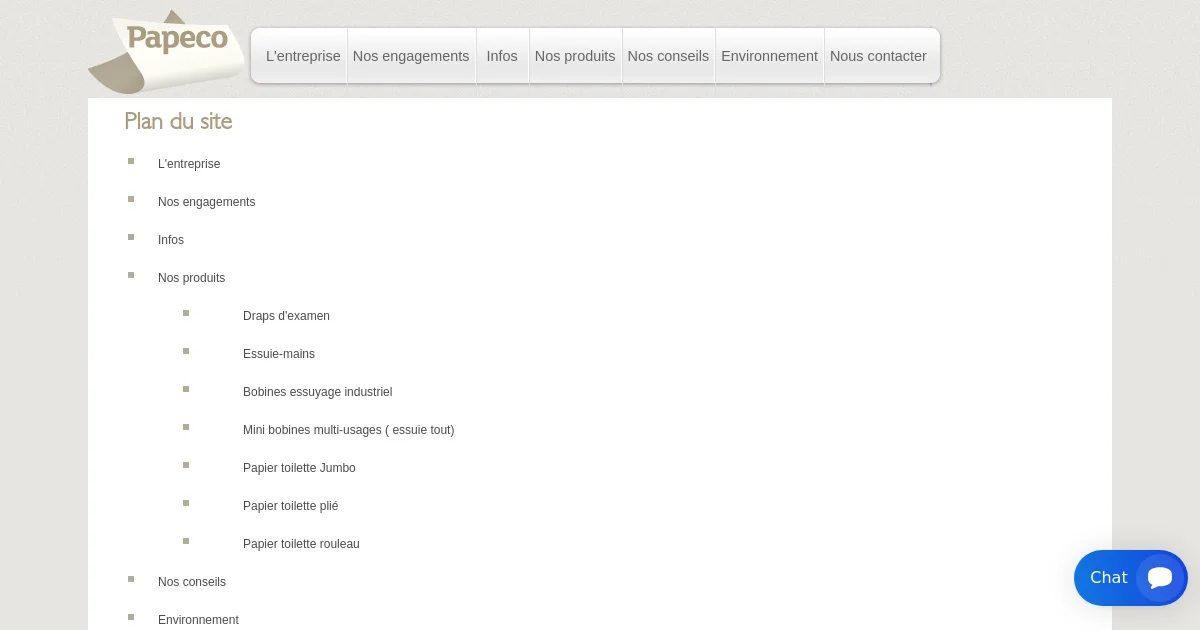Open L'entreprise in the top navigation menu

[303, 56]
